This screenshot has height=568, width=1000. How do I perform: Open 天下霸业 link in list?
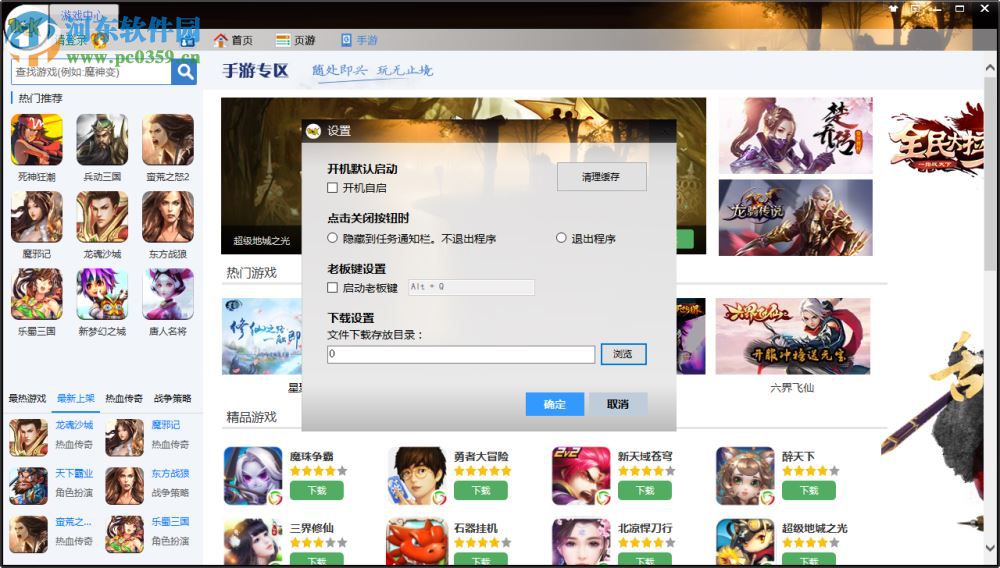click(x=74, y=474)
